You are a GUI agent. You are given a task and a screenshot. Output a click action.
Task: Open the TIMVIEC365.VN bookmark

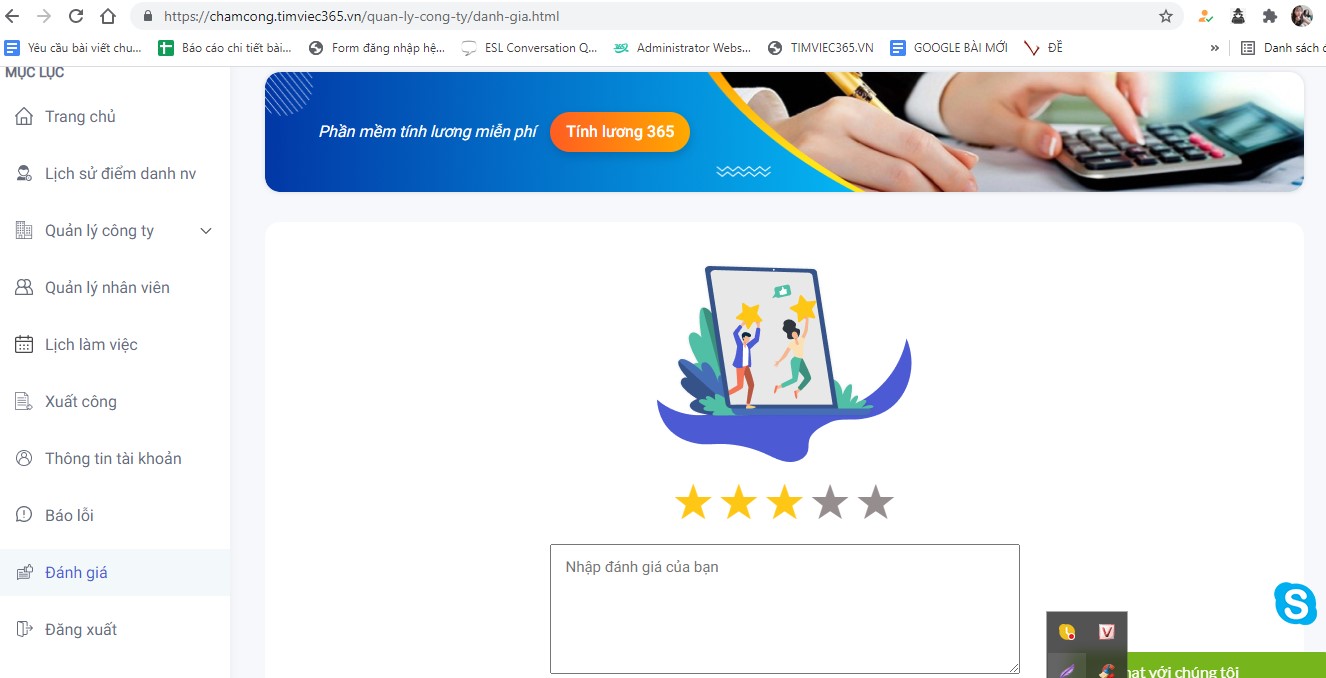pyautogui.click(x=820, y=48)
